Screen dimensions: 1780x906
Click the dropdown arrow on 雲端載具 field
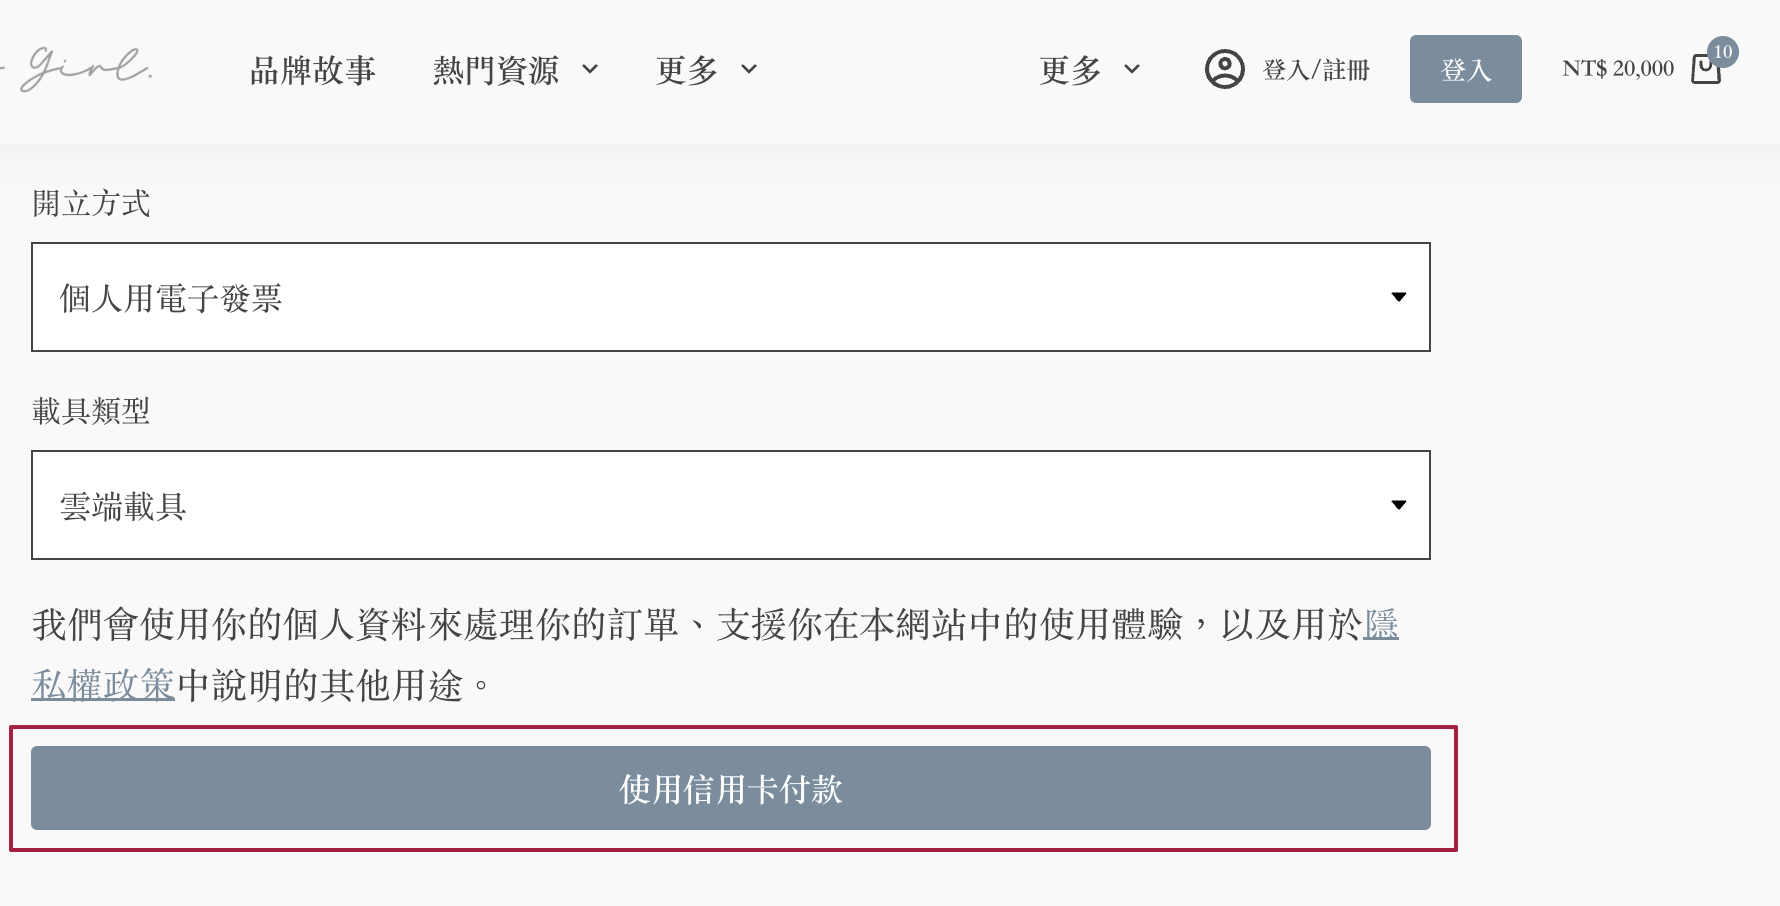[1399, 505]
